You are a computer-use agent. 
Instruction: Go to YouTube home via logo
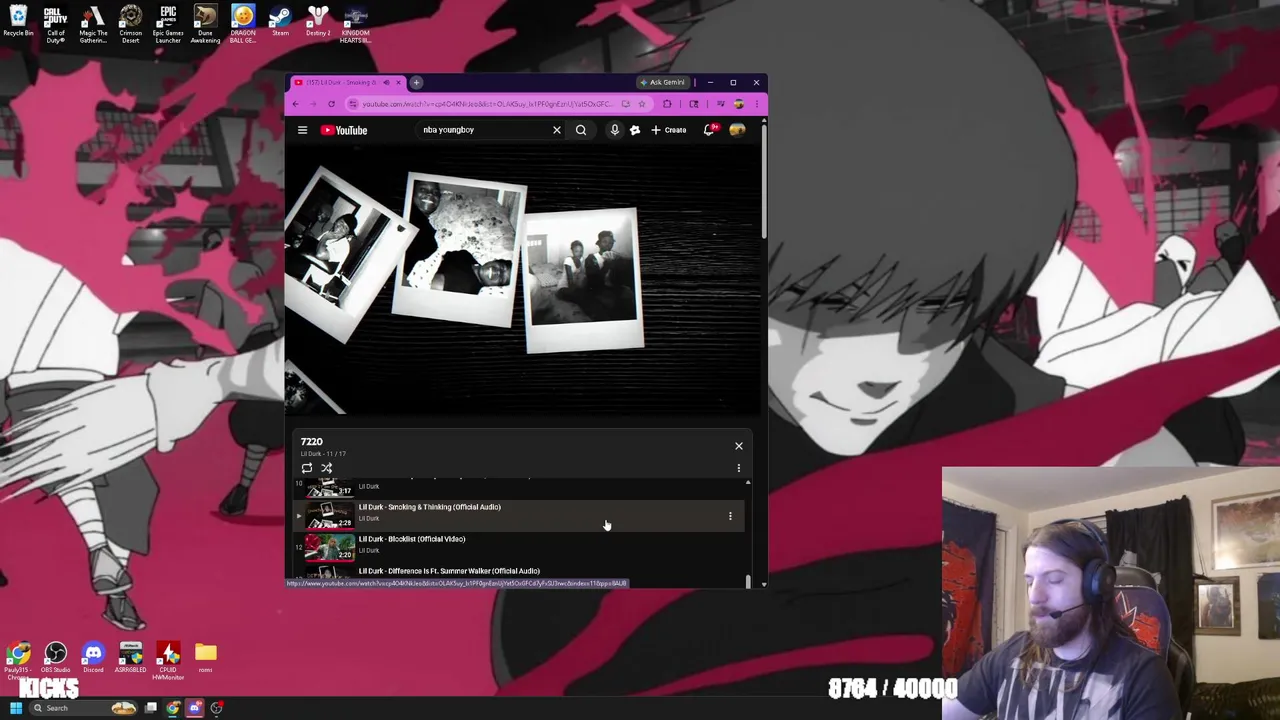click(x=344, y=130)
